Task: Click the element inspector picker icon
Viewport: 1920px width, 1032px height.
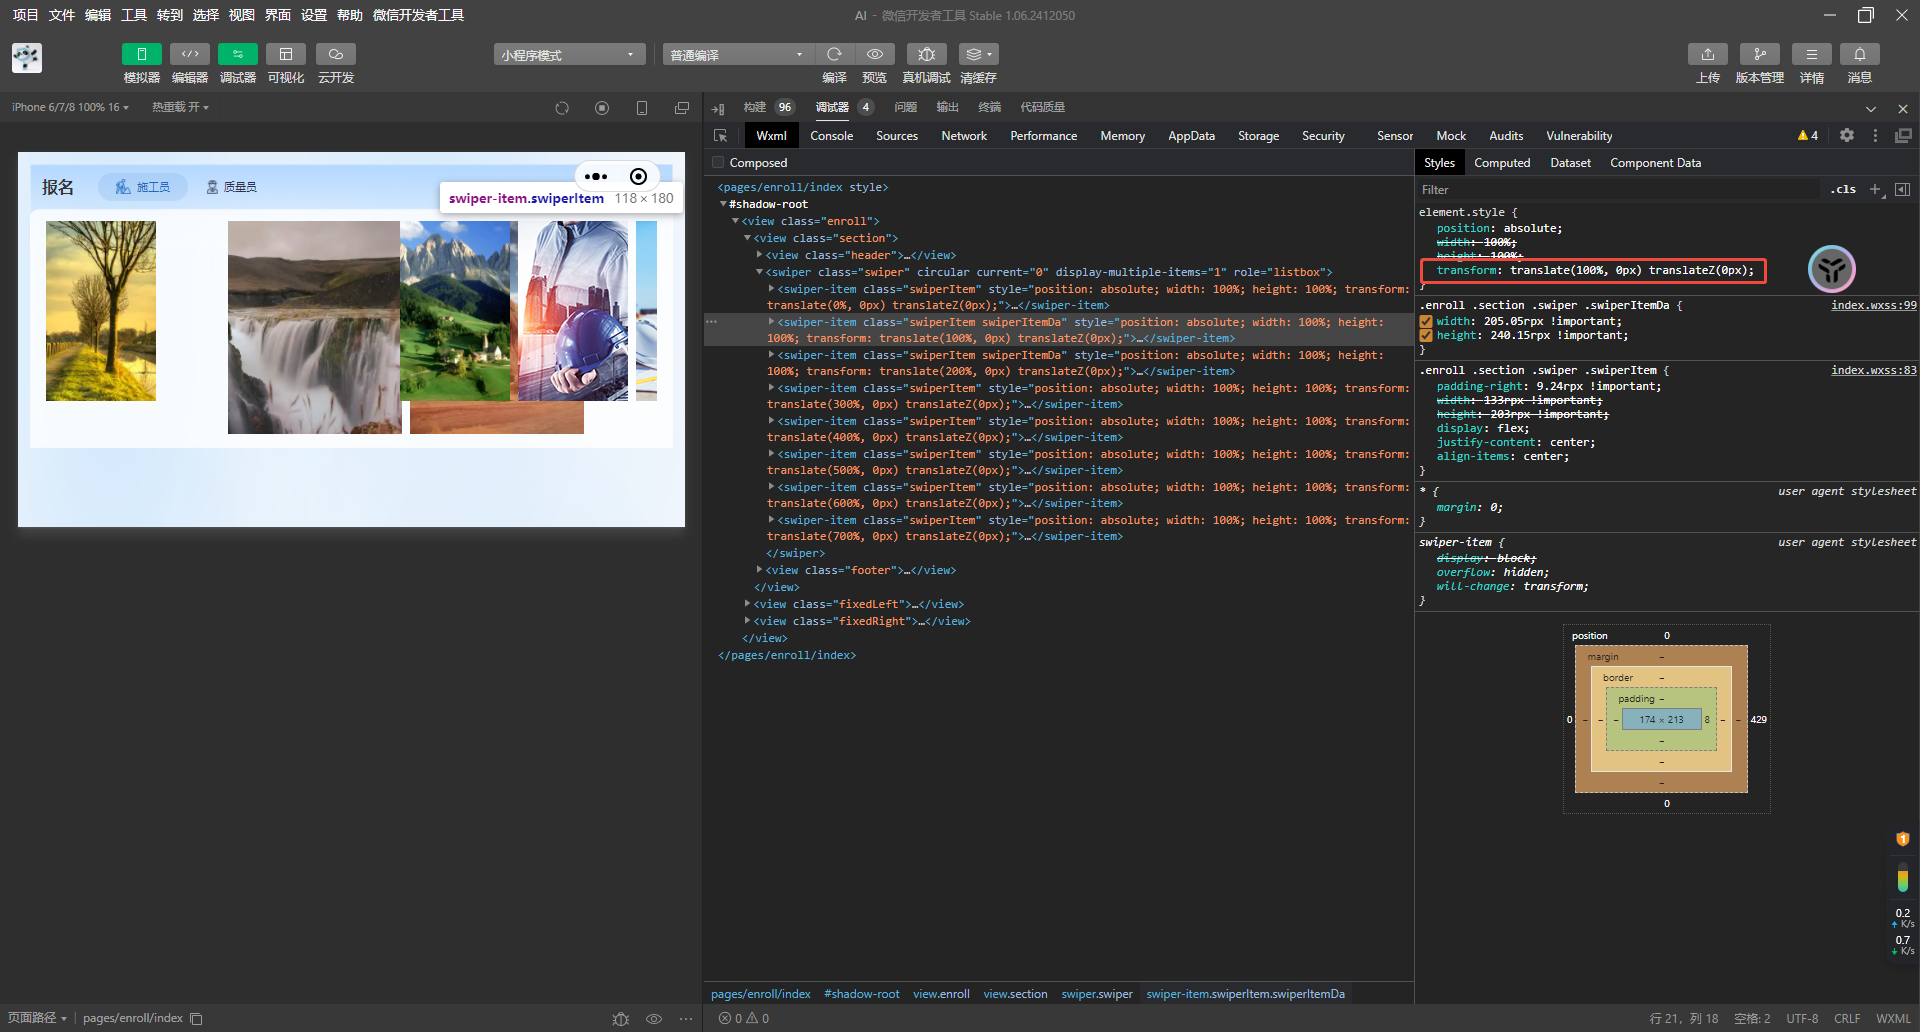Action: pos(720,136)
